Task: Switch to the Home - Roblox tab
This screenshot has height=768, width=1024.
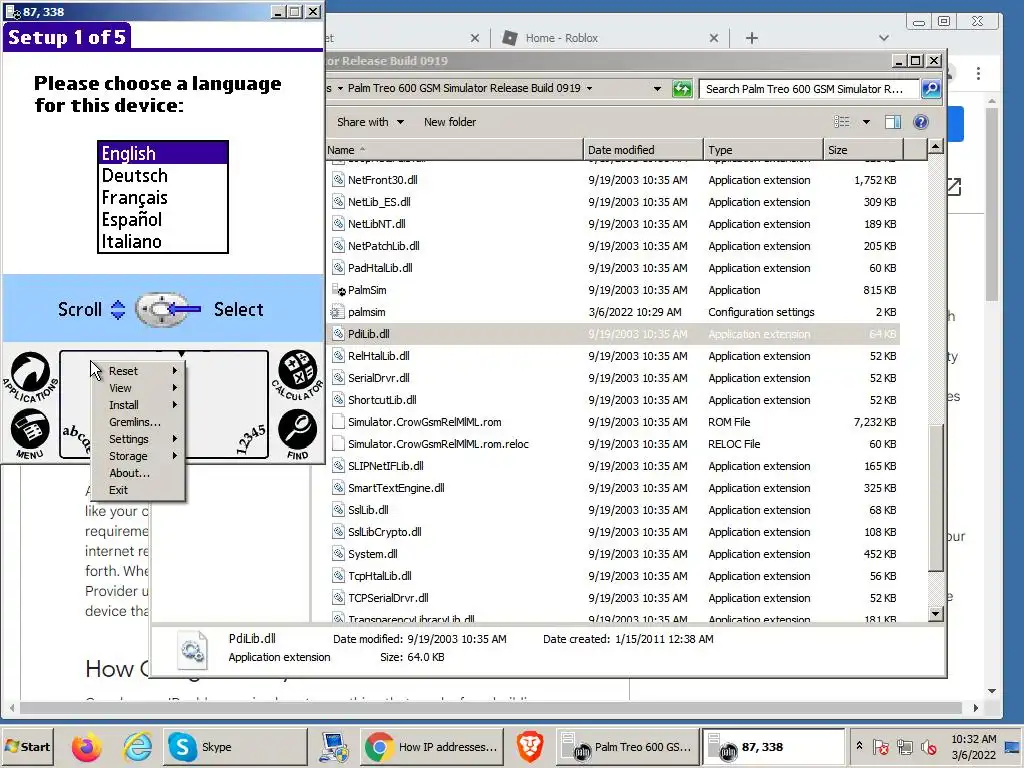Action: 561,38
